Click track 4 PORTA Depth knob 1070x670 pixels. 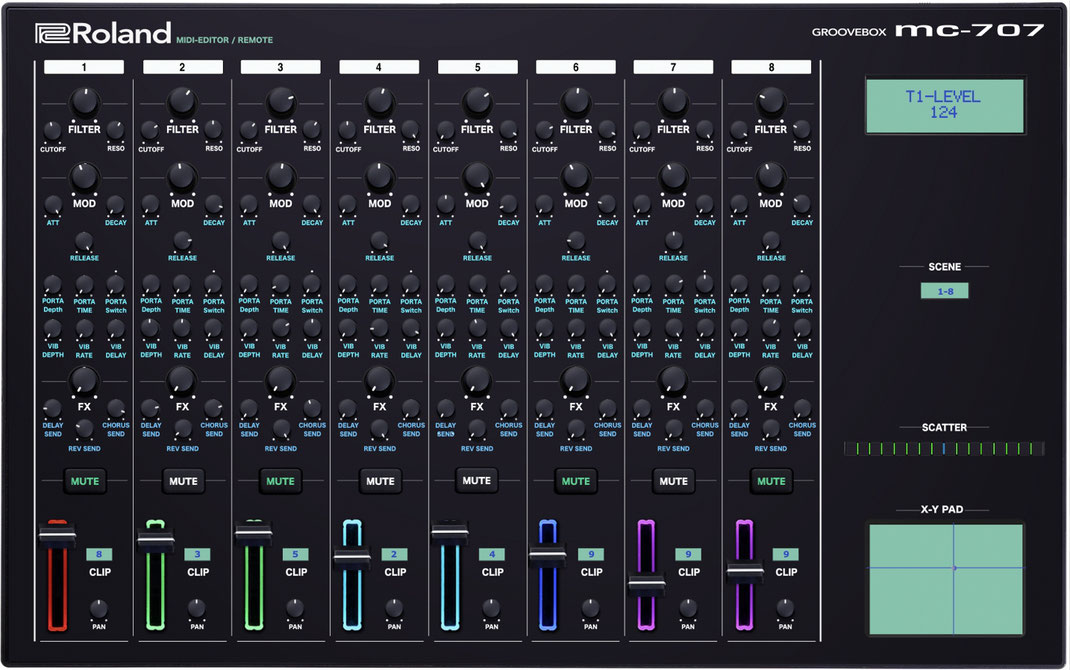coord(347,284)
